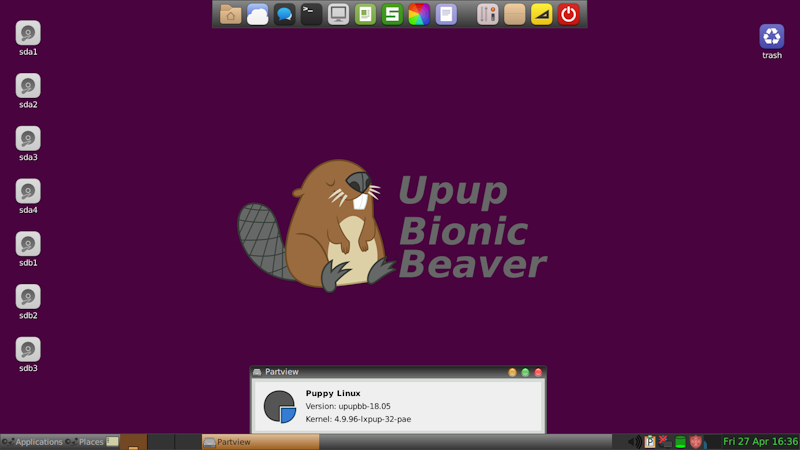800x450 pixels.
Task: Click the green storage cylinder tray icon
Action: click(x=680, y=442)
